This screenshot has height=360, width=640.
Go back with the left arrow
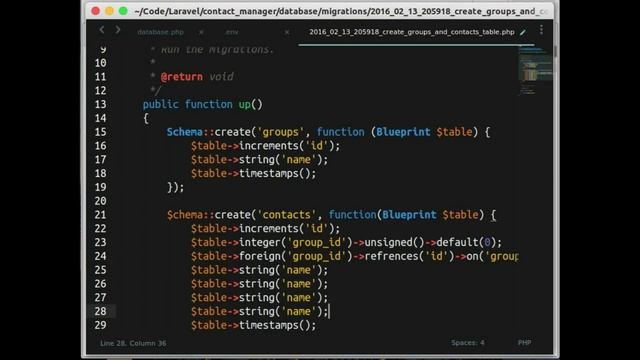point(102,30)
